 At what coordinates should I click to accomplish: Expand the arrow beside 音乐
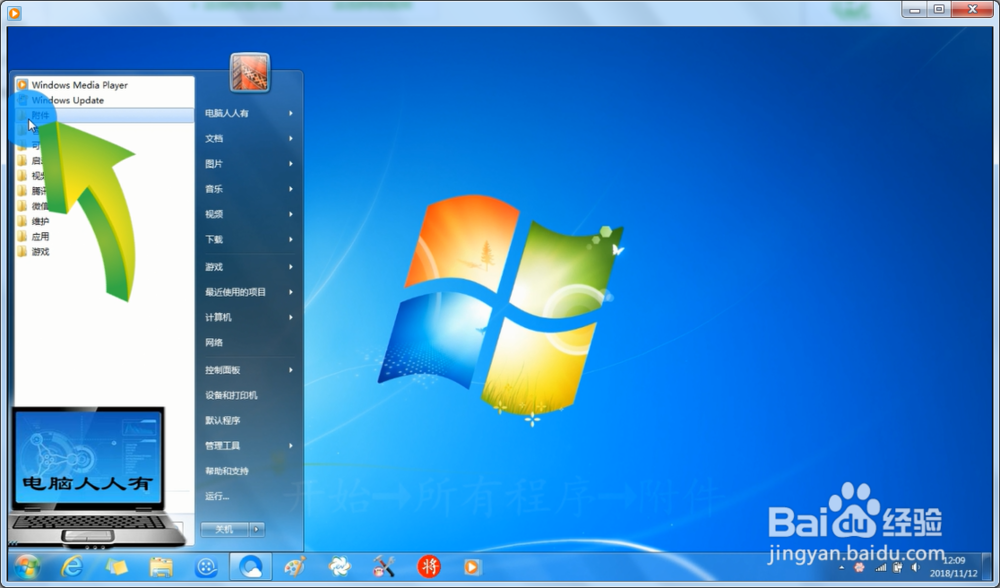coord(291,189)
